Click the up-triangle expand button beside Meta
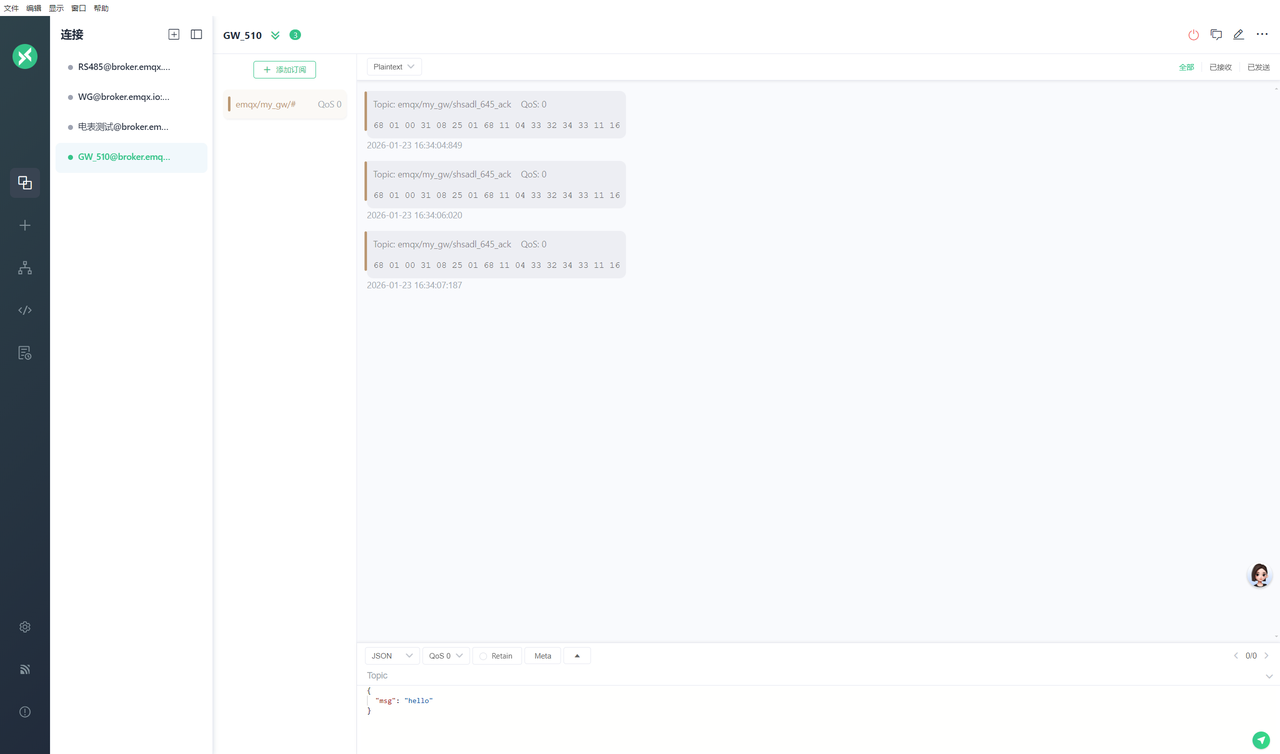1280x754 pixels. point(577,656)
